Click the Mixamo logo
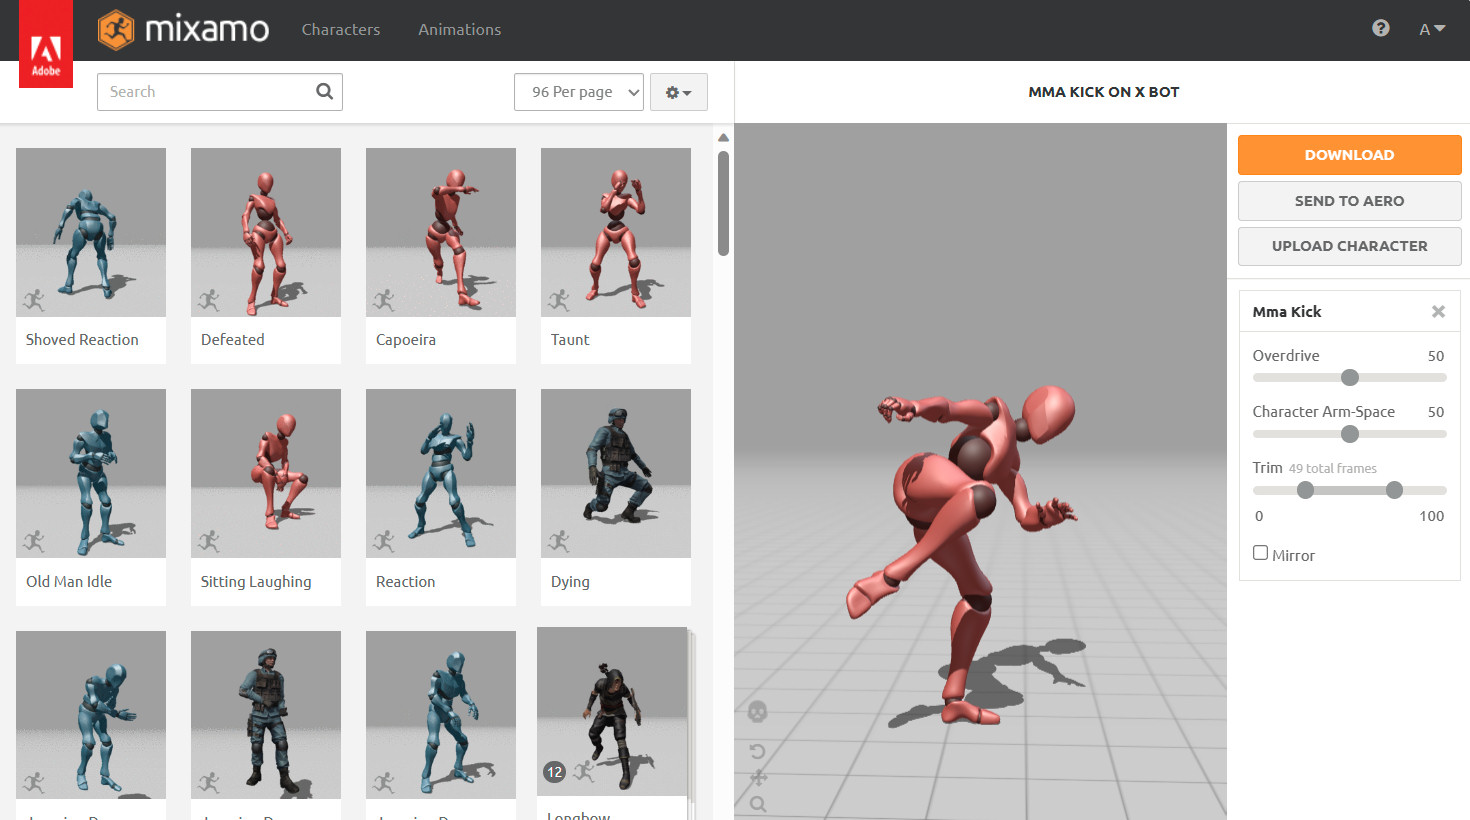Image resolution: width=1470 pixels, height=820 pixels. click(184, 30)
